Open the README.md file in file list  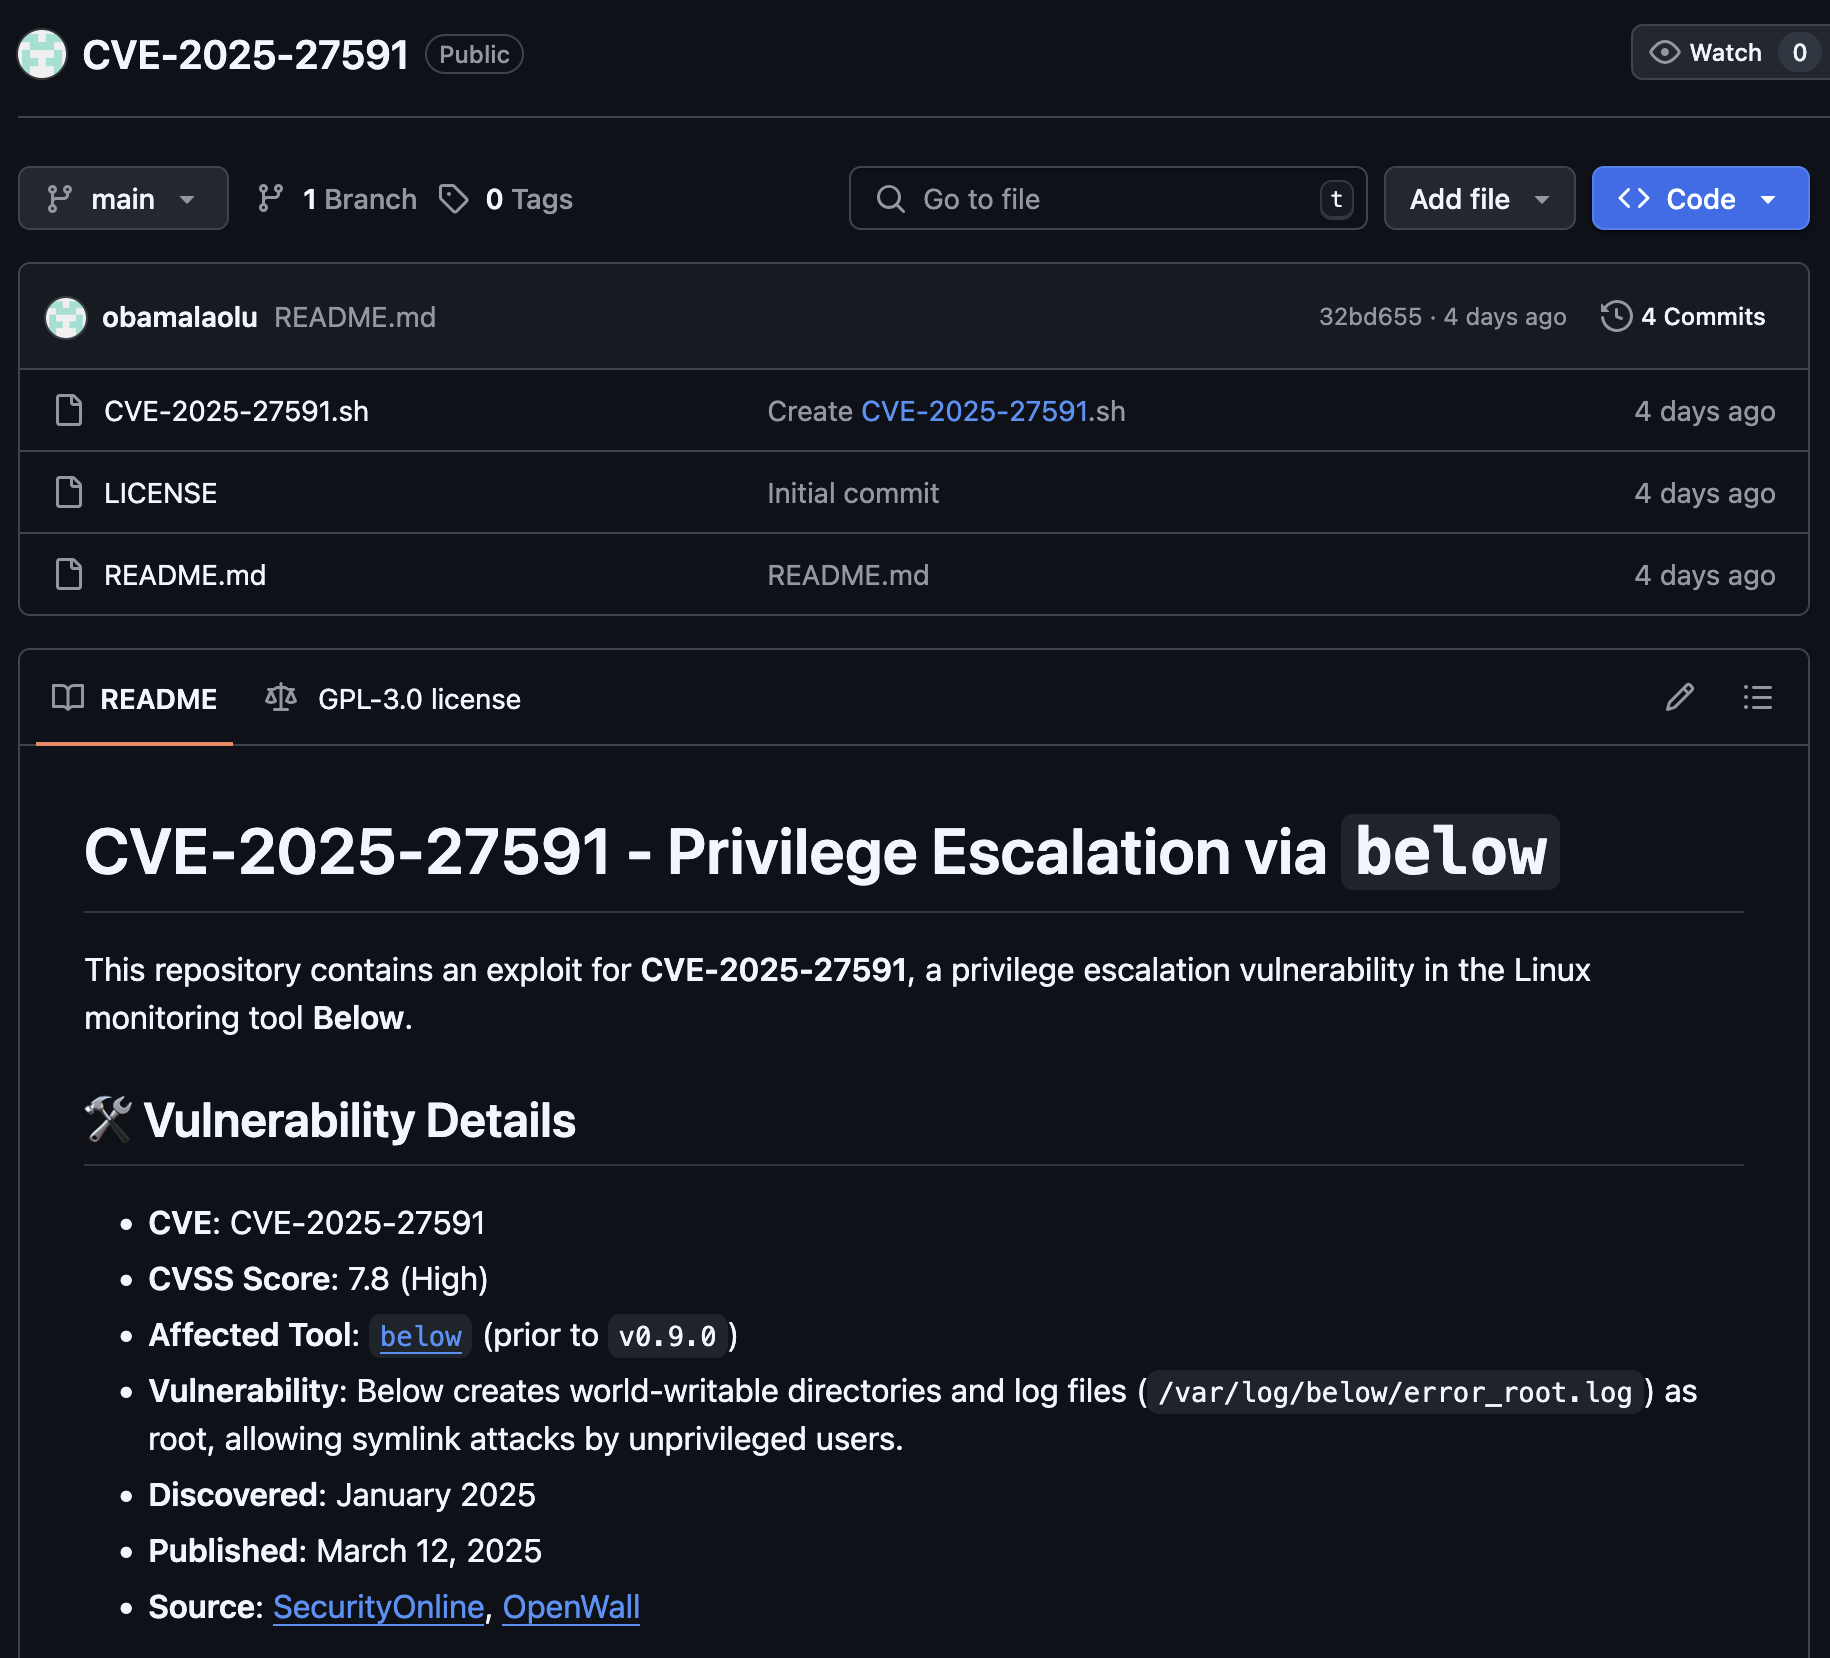tap(185, 575)
